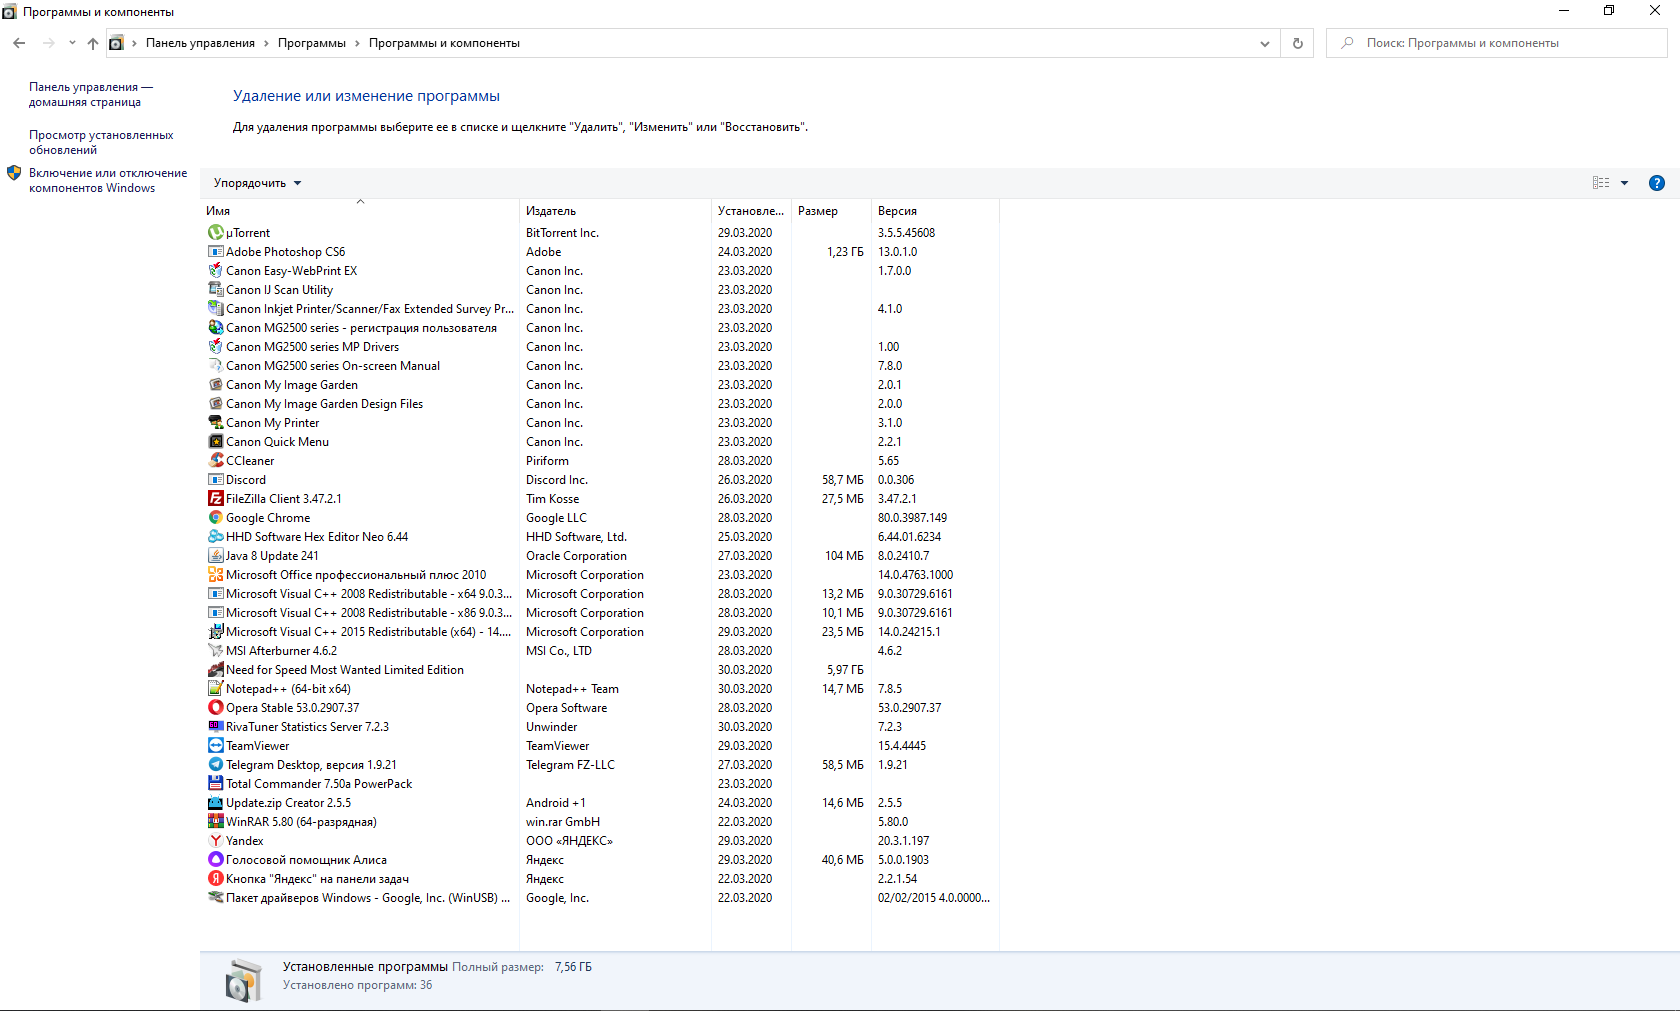Select the Canon MG2500 series MP Drivers row
1680x1011 pixels.
(x=600, y=347)
